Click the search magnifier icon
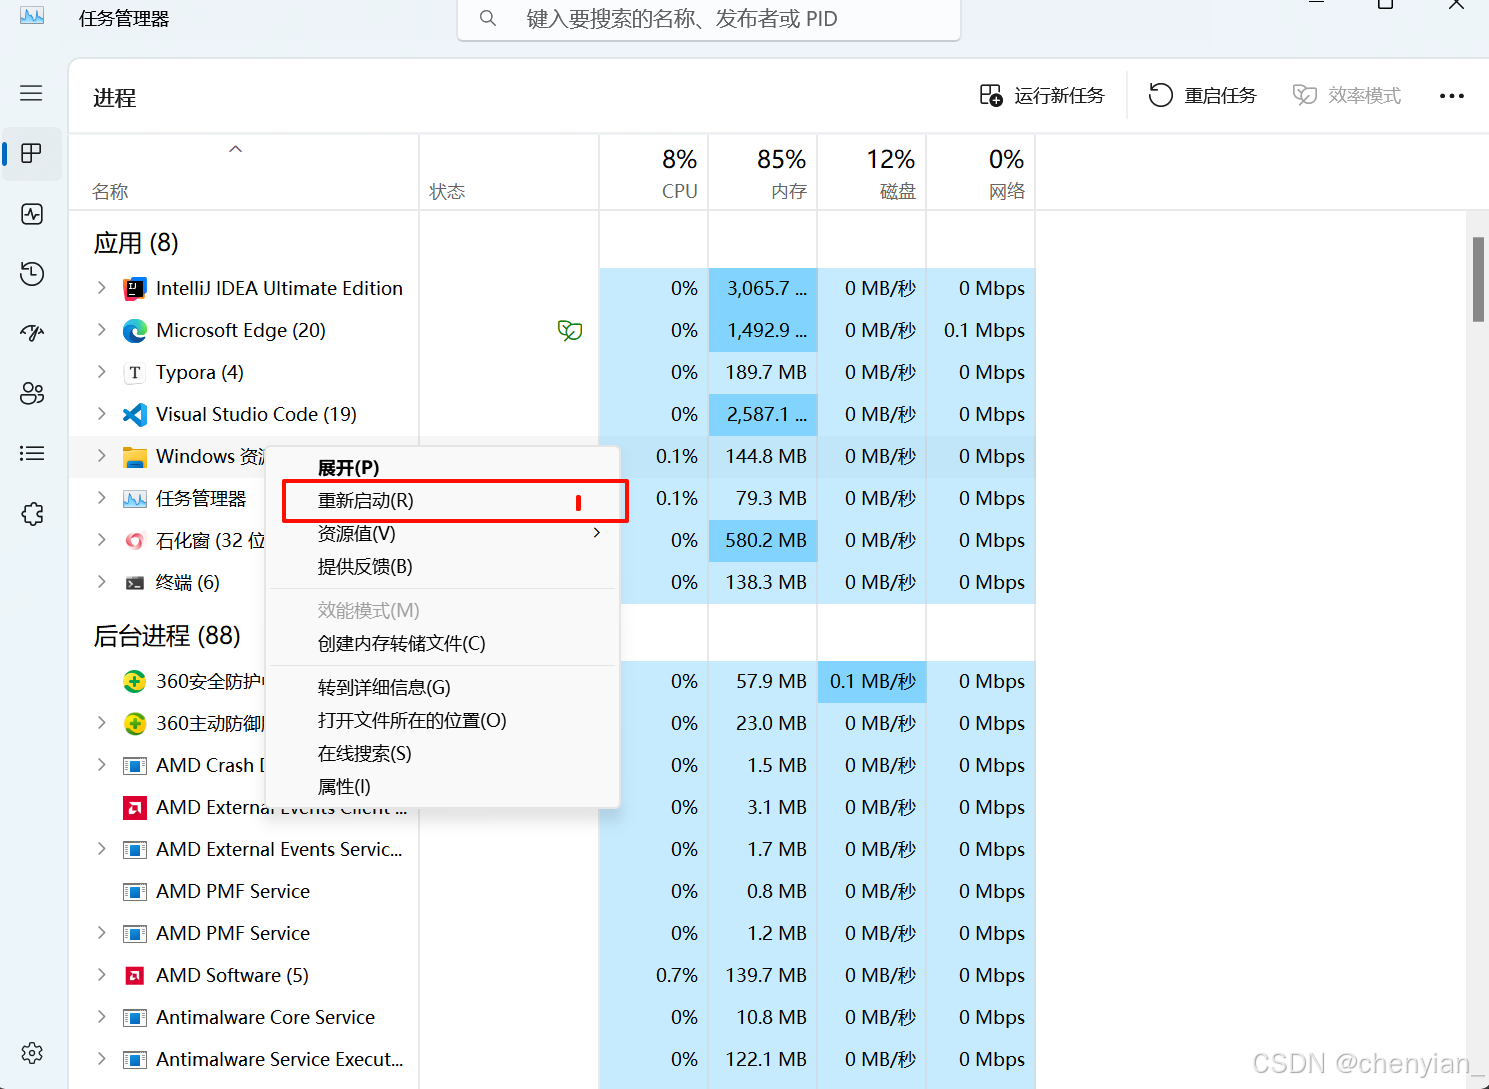 (x=488, y=18)
